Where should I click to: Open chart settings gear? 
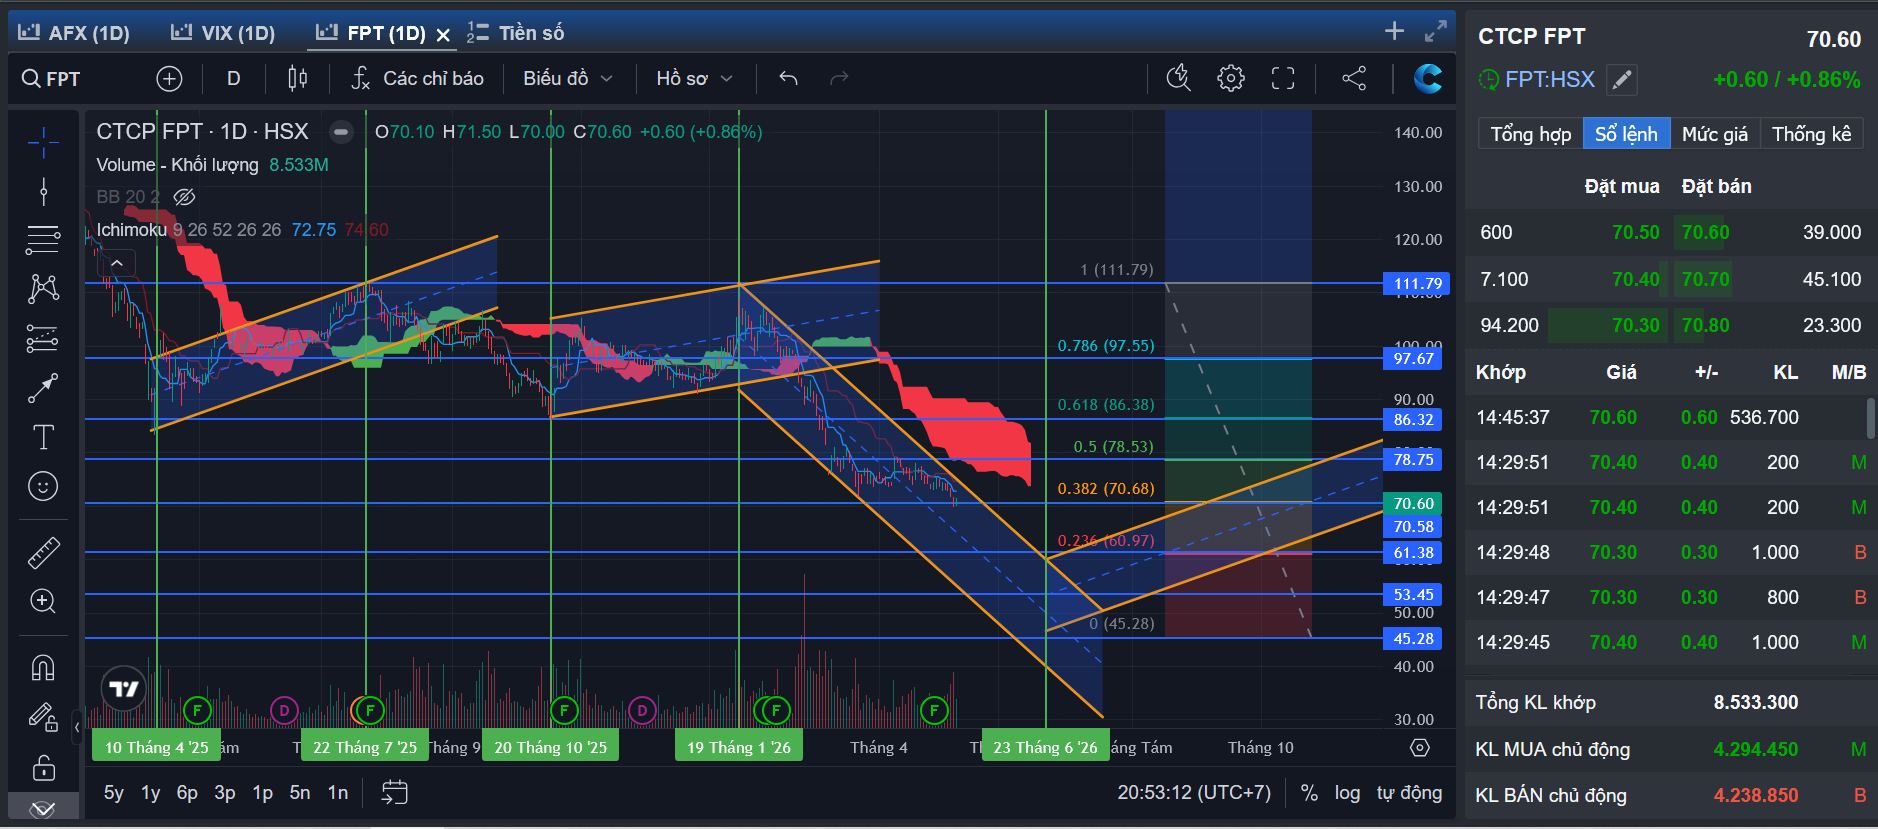(1231, 78)
